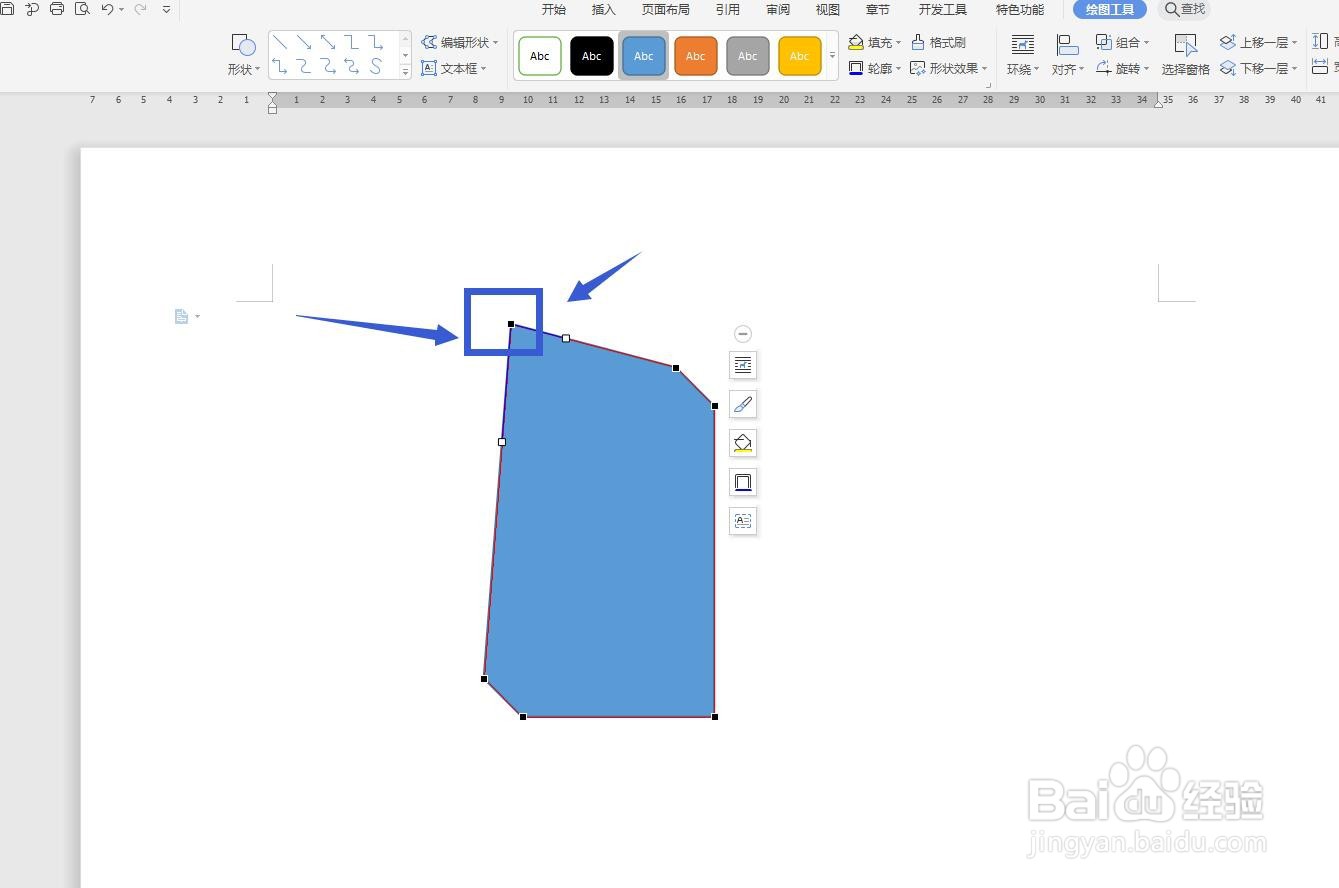
Task: Switch to 开发工具 (Developer) tab
Action: 943,10
